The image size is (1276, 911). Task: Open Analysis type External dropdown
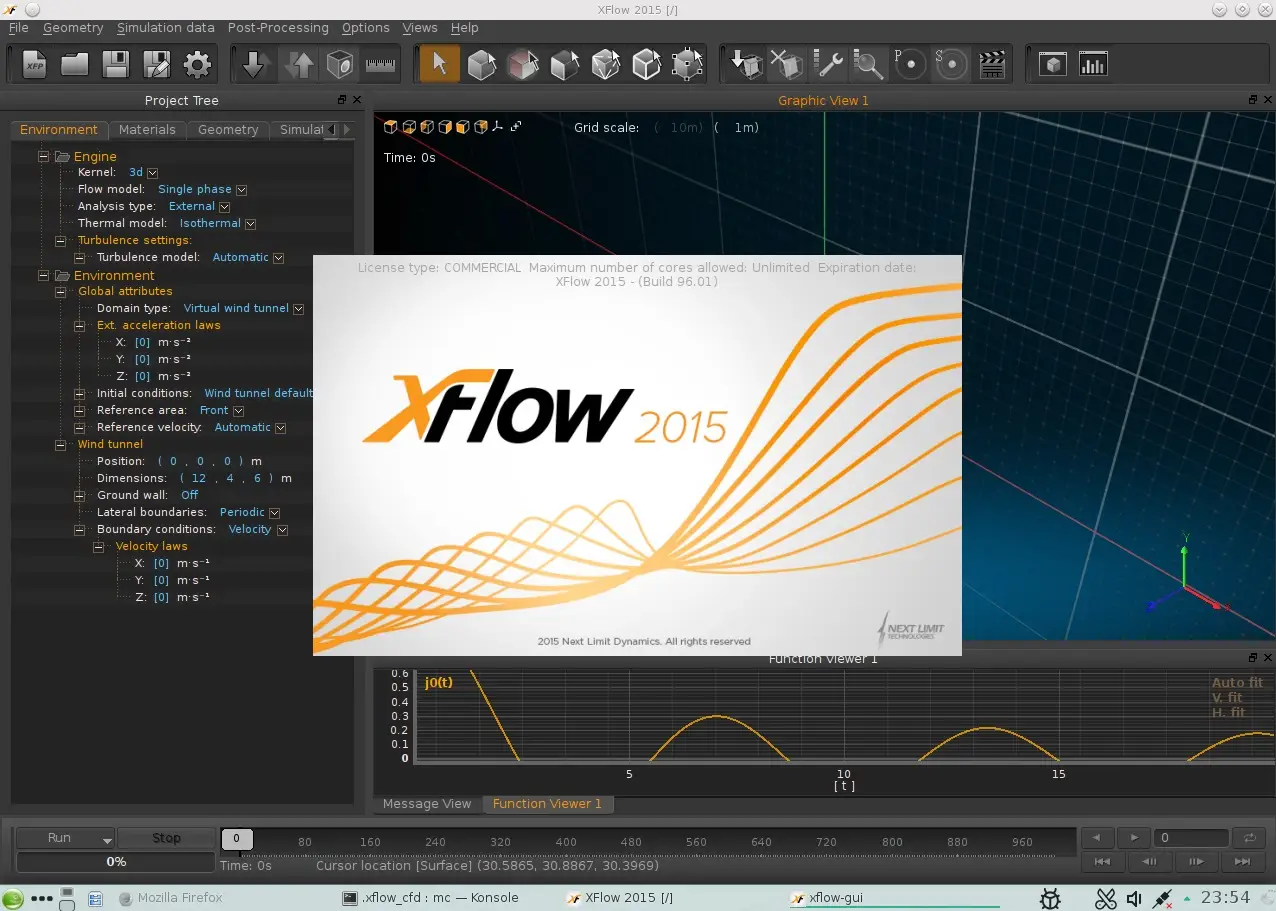pyautogui.click(x=225, y=207)
